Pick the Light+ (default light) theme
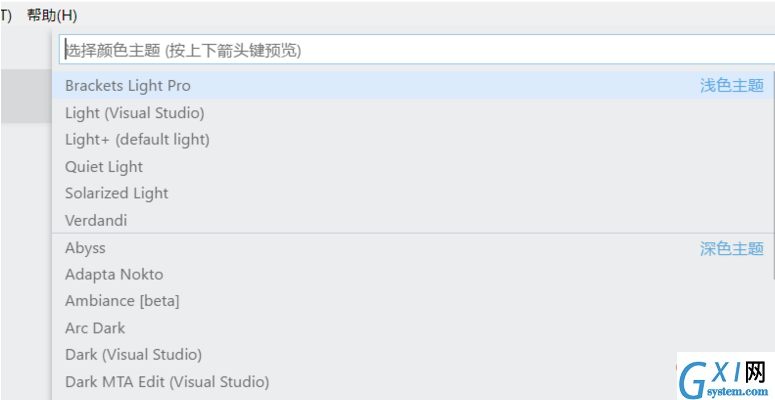This screenshot has width=775, height=400. [x=137, y=139]
